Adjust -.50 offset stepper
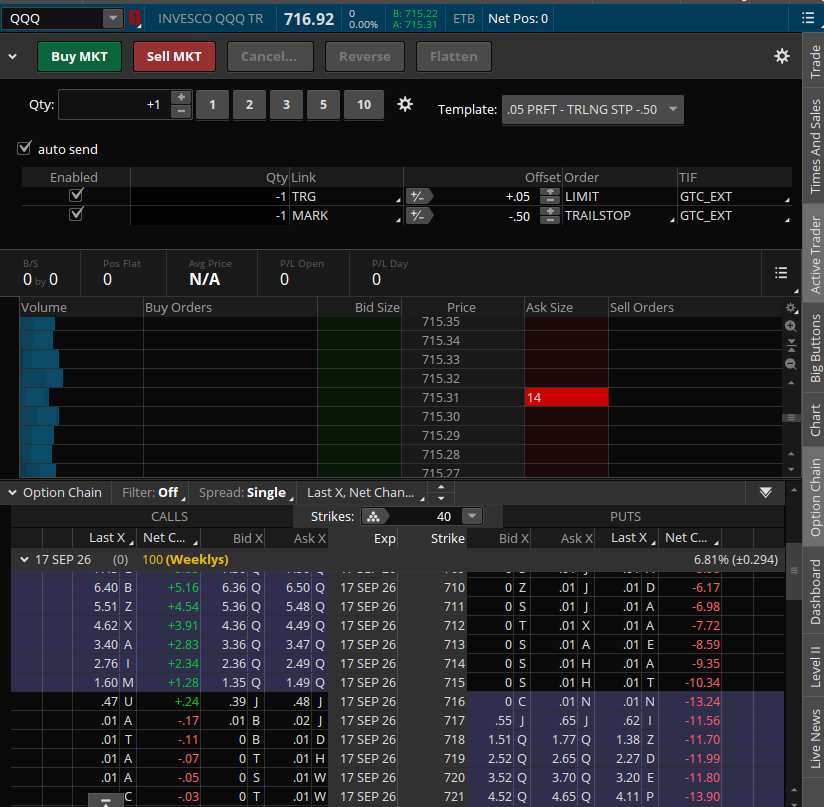The image size is (824, 807). click(x=550, y=215)
